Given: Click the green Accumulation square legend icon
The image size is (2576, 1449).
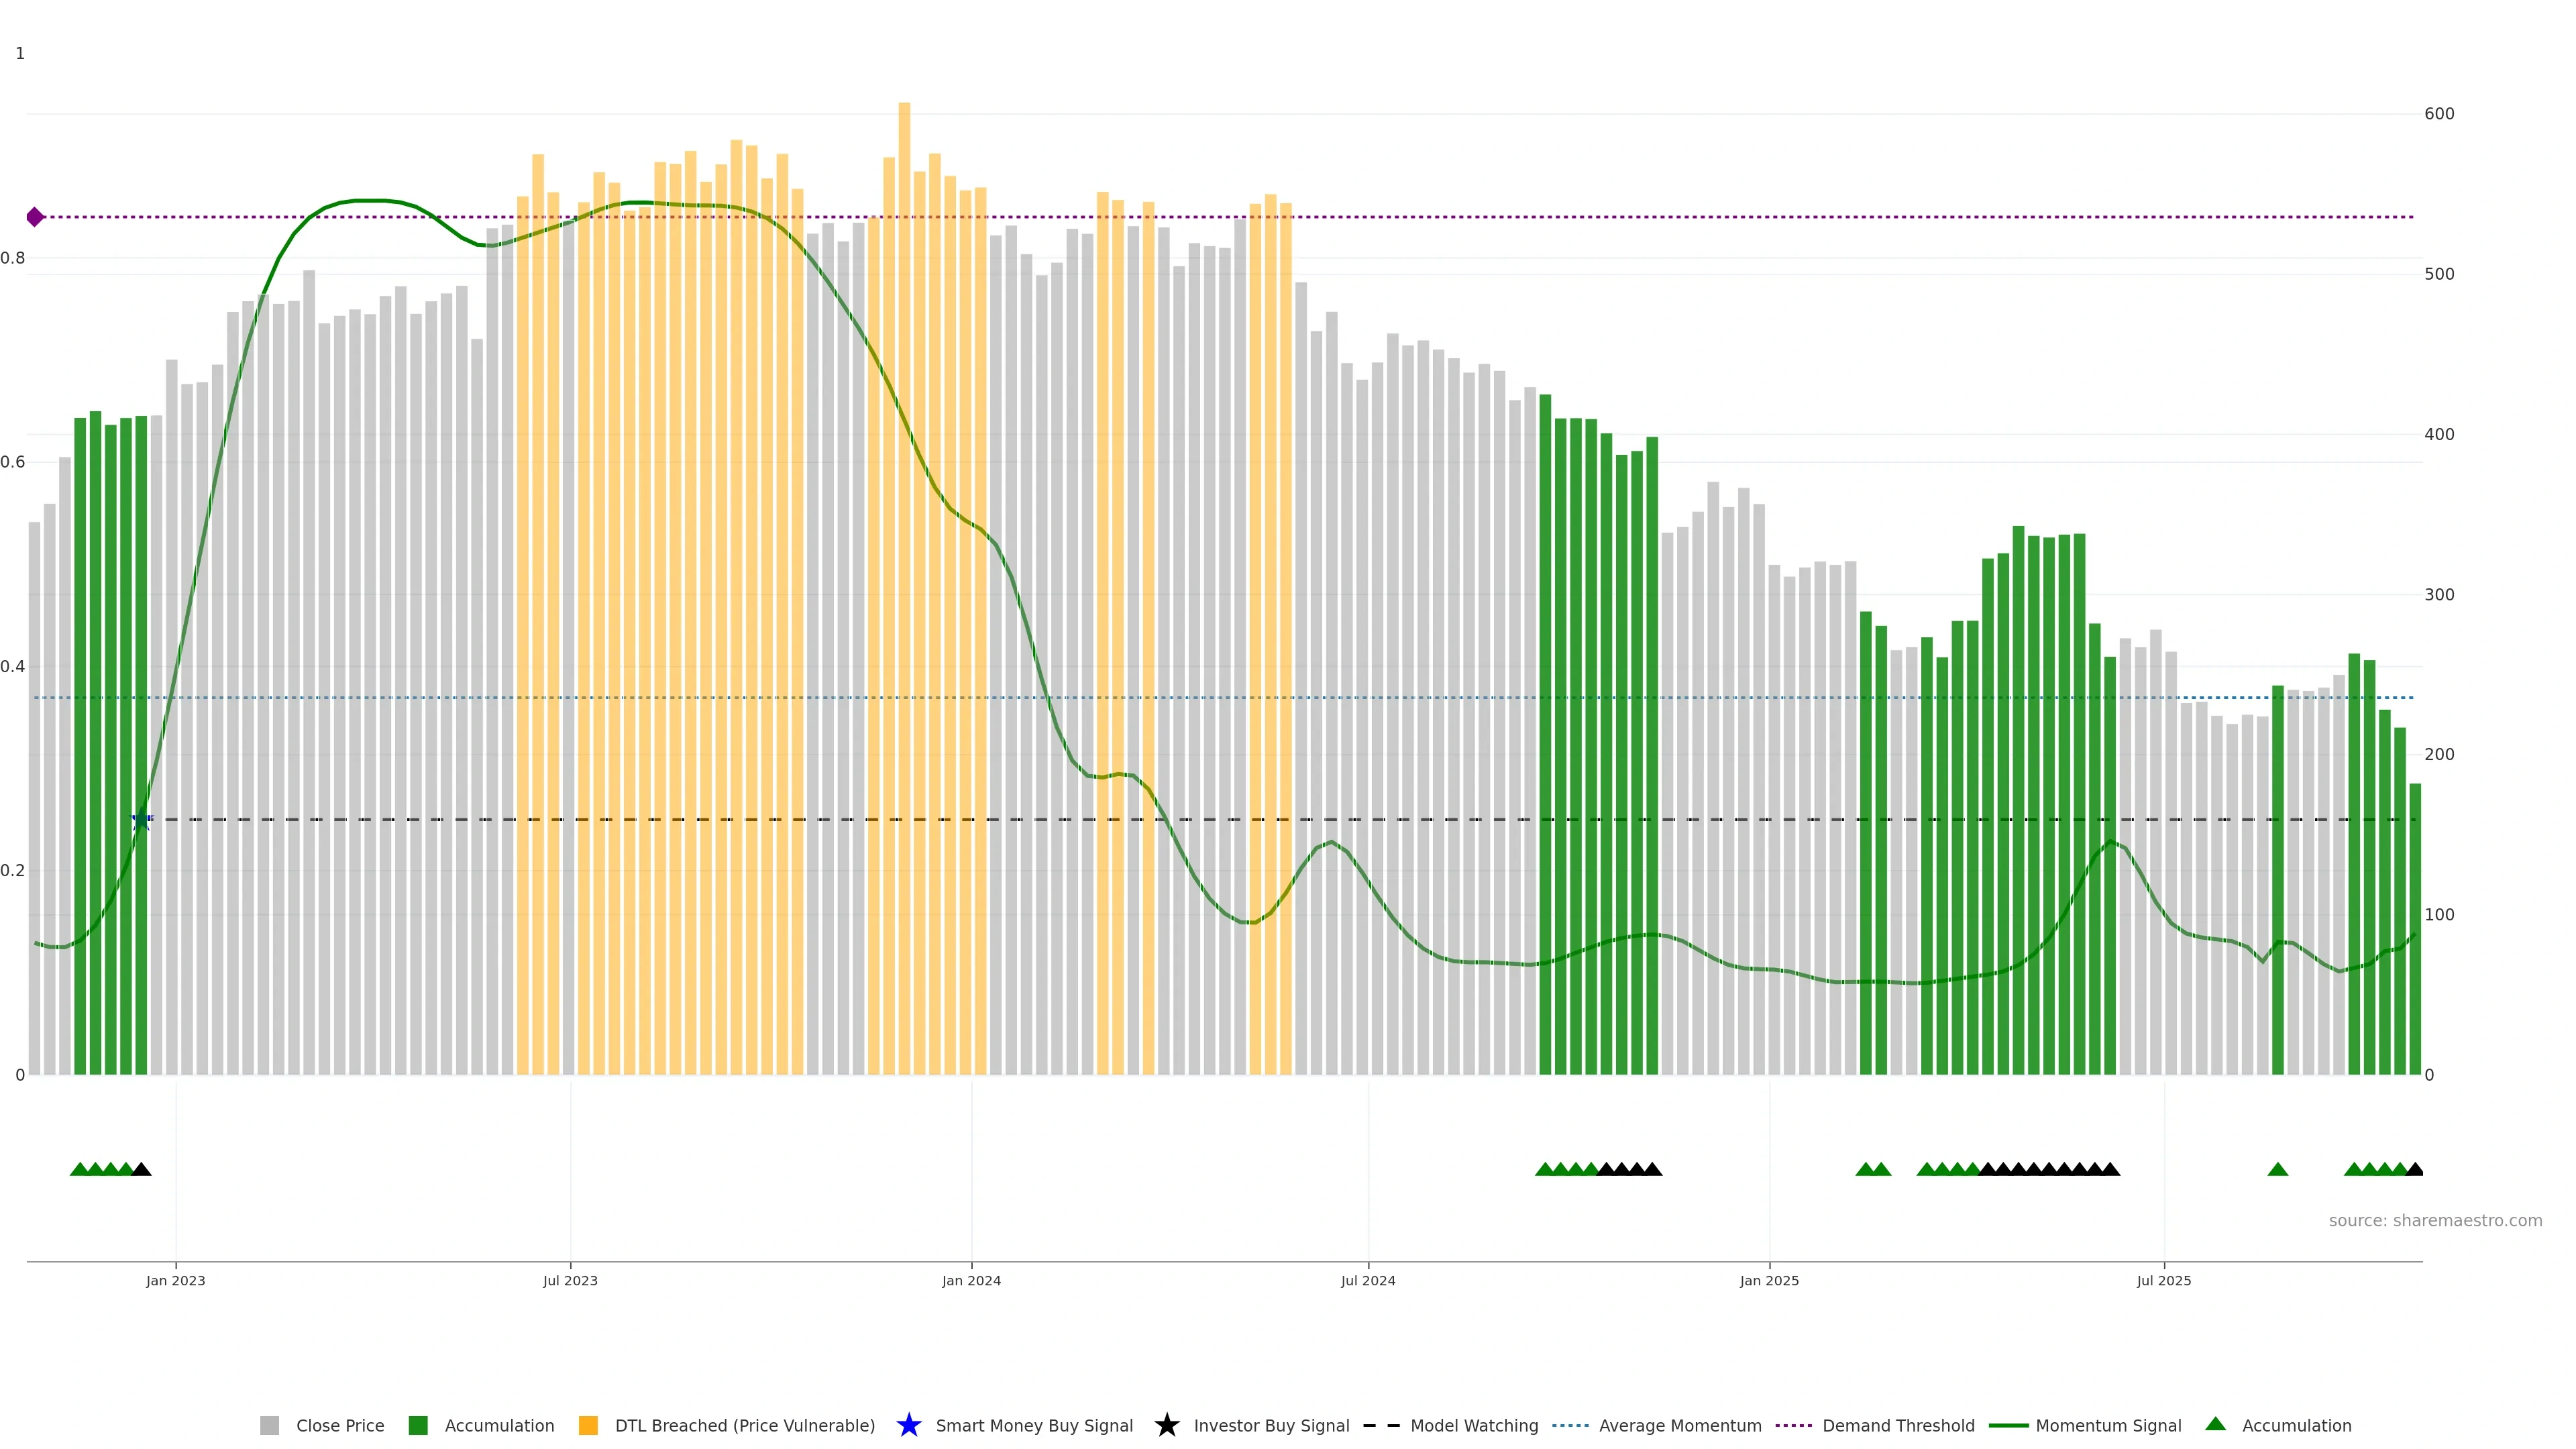Looking at the screenshot, I should point(418,1425).
